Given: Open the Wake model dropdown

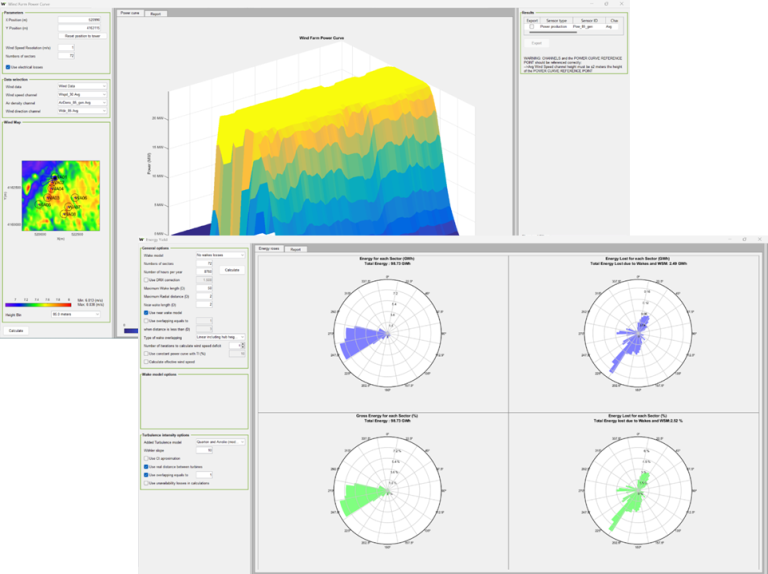Looking at the screenshot, I should click(220, 256).
